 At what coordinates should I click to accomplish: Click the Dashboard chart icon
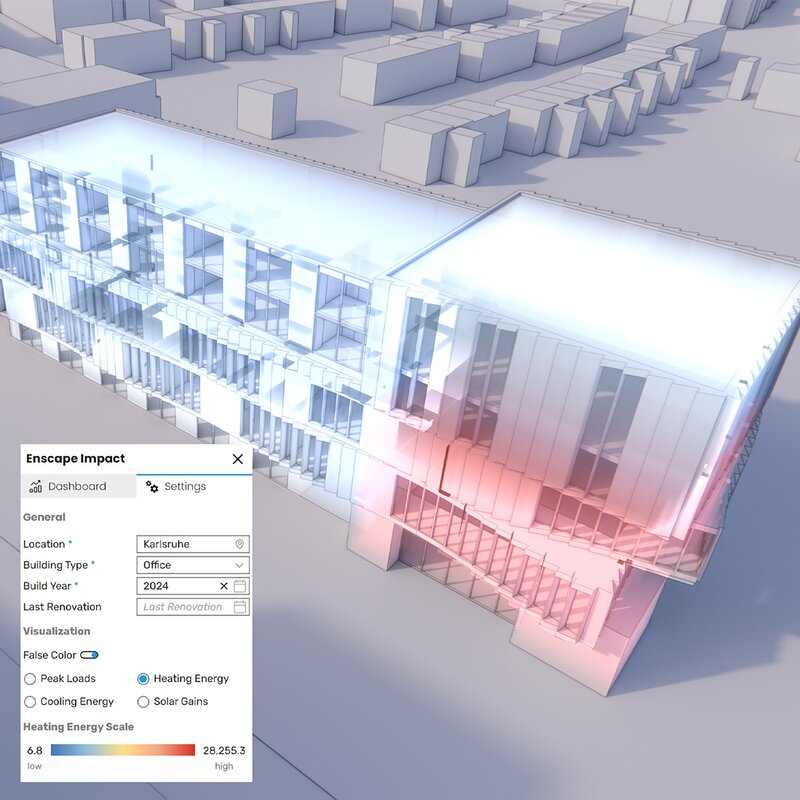(36, 487)
